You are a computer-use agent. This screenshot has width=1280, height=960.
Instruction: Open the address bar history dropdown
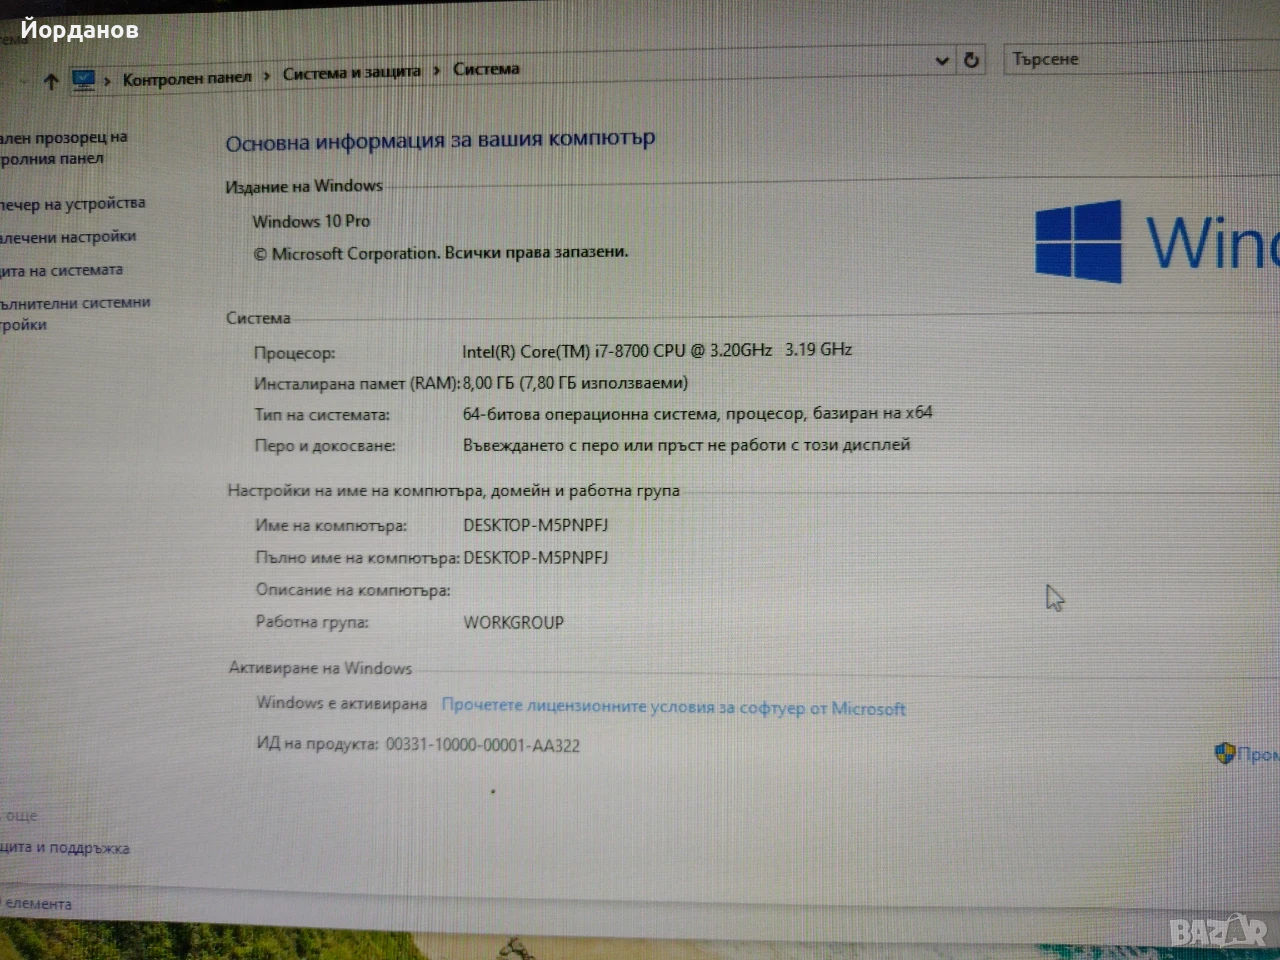pyautogui.click(x=942, y=61)
